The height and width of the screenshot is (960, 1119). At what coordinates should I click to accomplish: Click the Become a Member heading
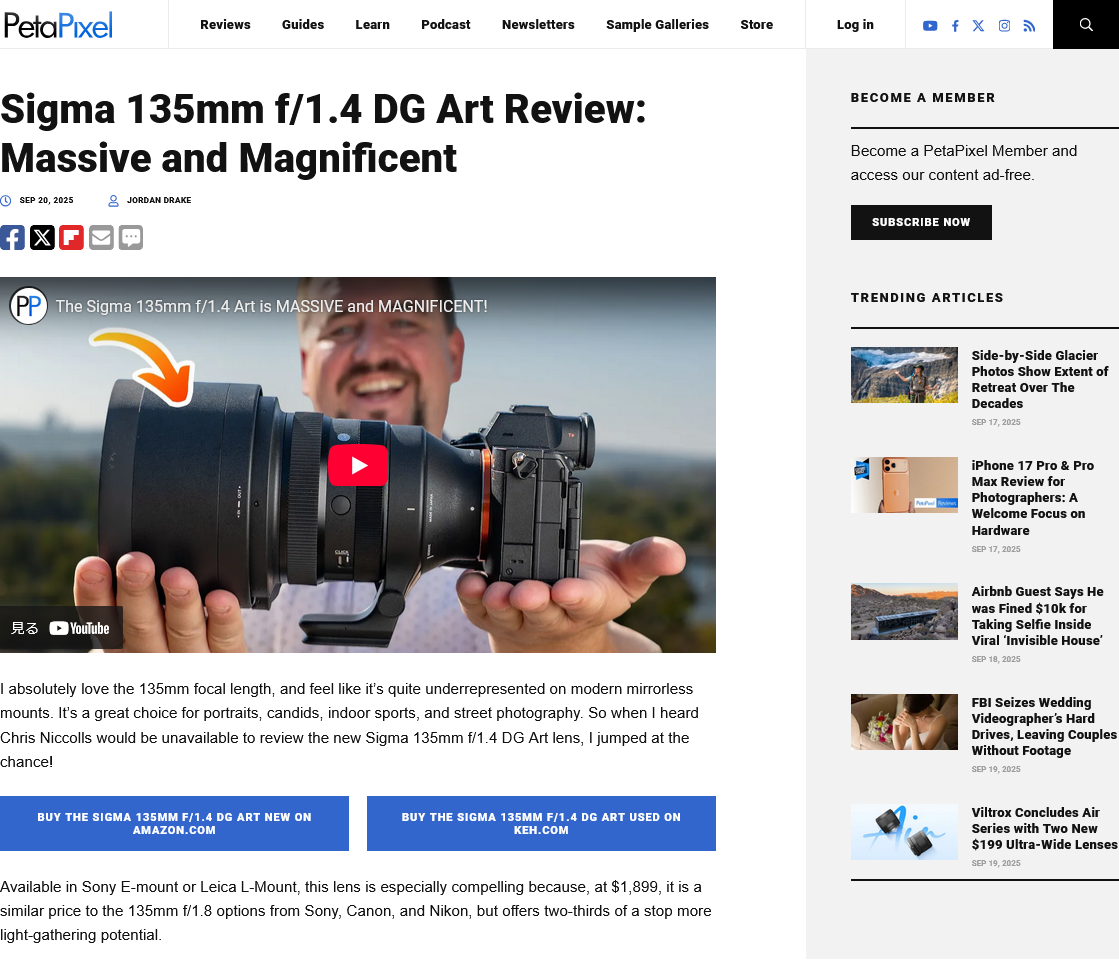(x=923, y=98)
